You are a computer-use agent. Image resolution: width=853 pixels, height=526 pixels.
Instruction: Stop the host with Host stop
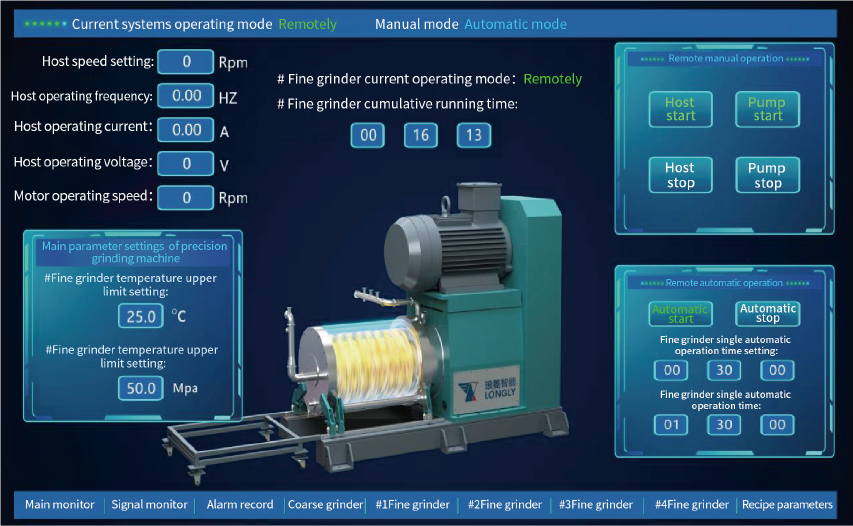pos(681,175)
